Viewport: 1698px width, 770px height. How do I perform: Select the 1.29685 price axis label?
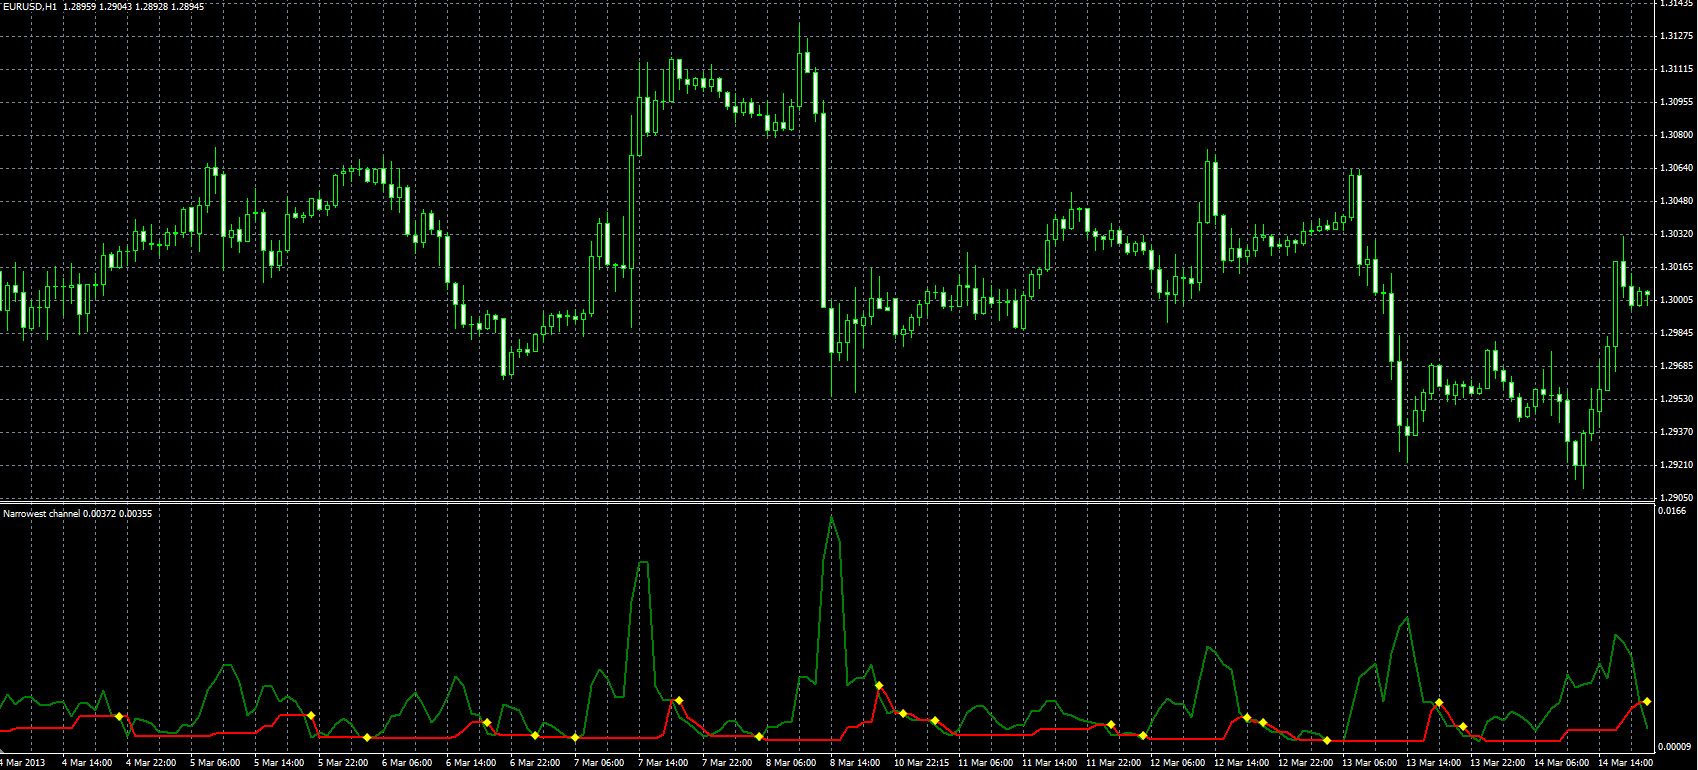(x=1676, y=366)
